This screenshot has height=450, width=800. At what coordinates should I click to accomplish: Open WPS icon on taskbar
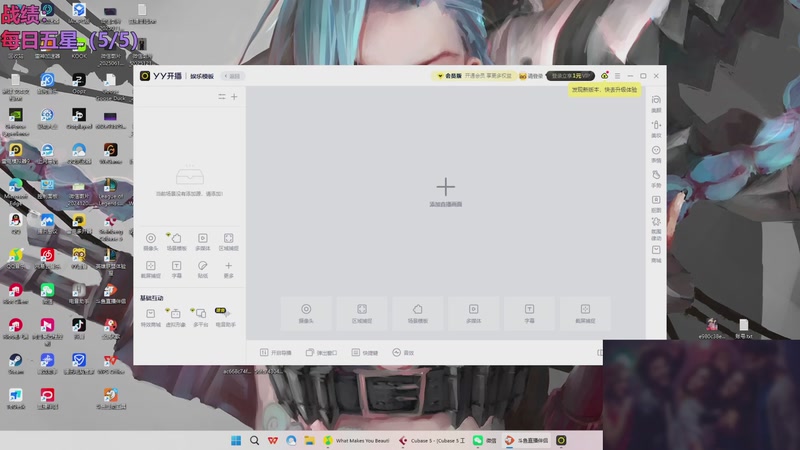coord(272,440)
